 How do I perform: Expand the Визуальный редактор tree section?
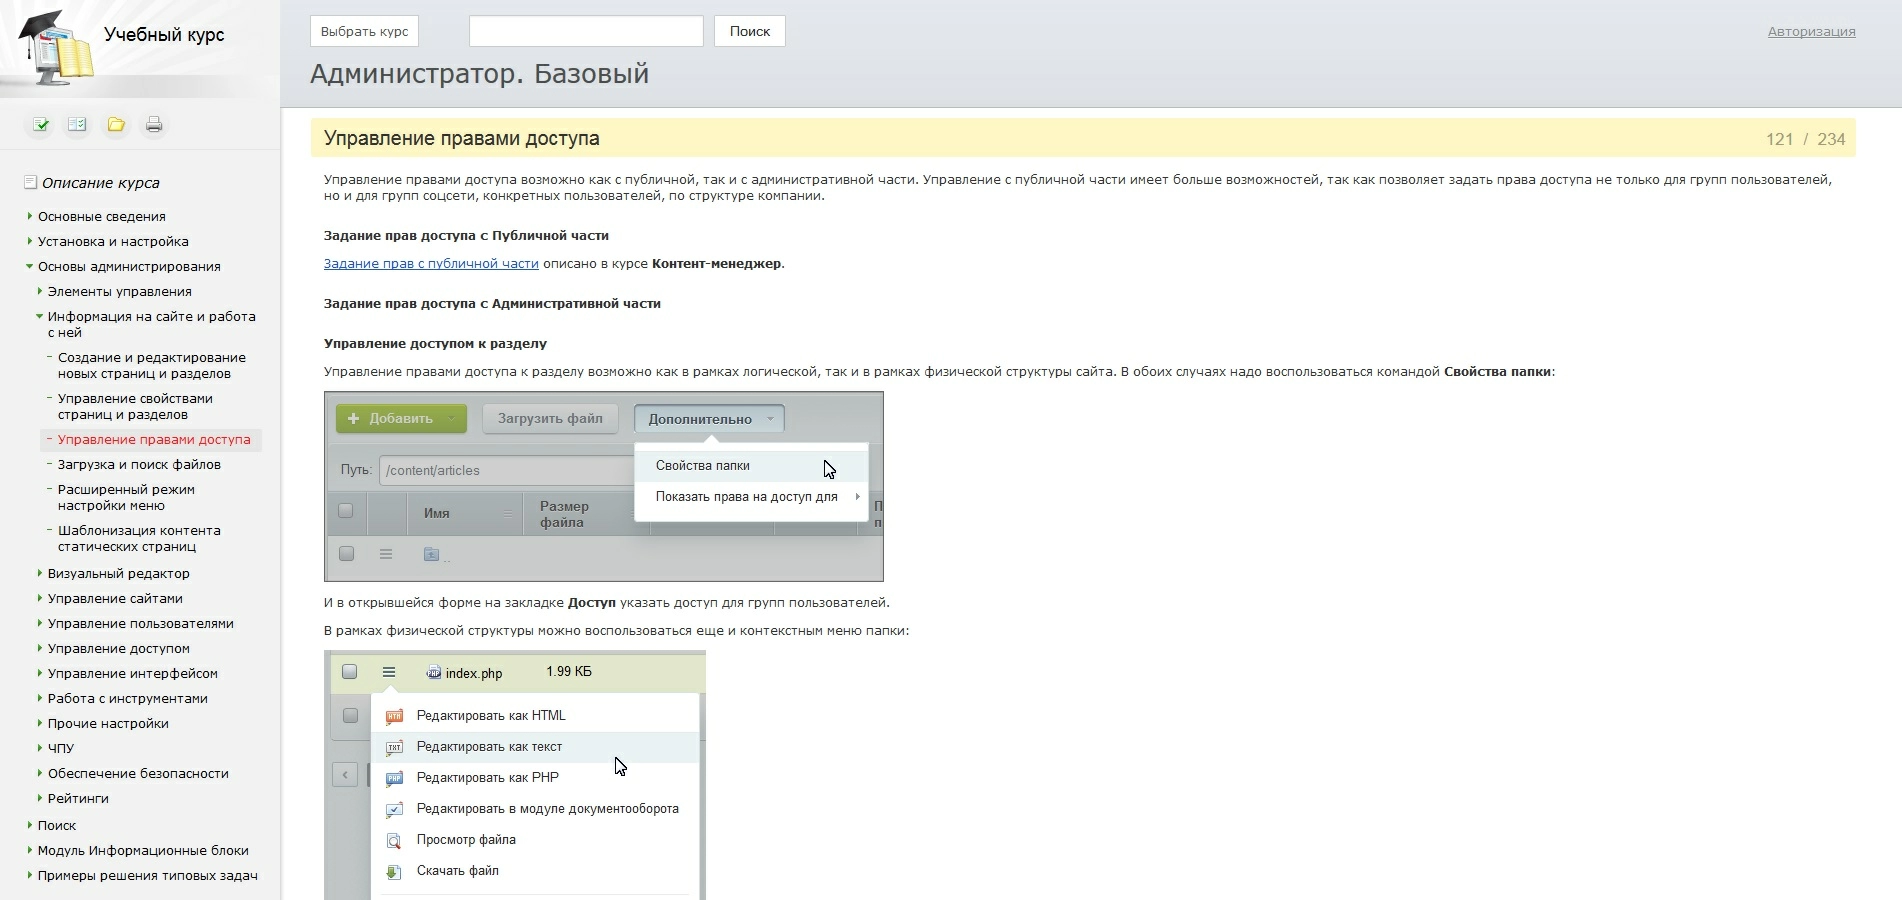tap(40, 573)
